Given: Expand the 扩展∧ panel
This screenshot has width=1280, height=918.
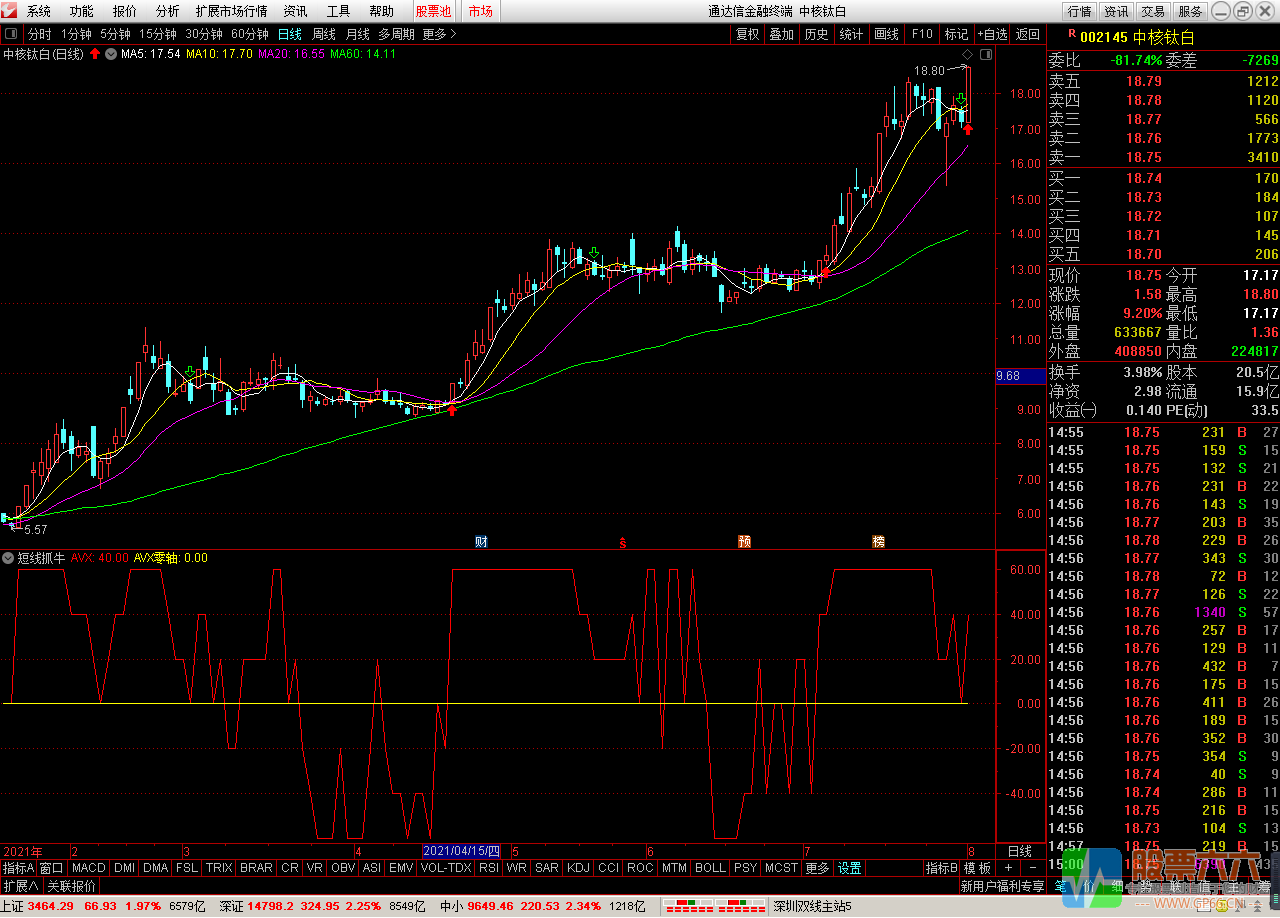Looking at the screenshot, I should 20,886.
